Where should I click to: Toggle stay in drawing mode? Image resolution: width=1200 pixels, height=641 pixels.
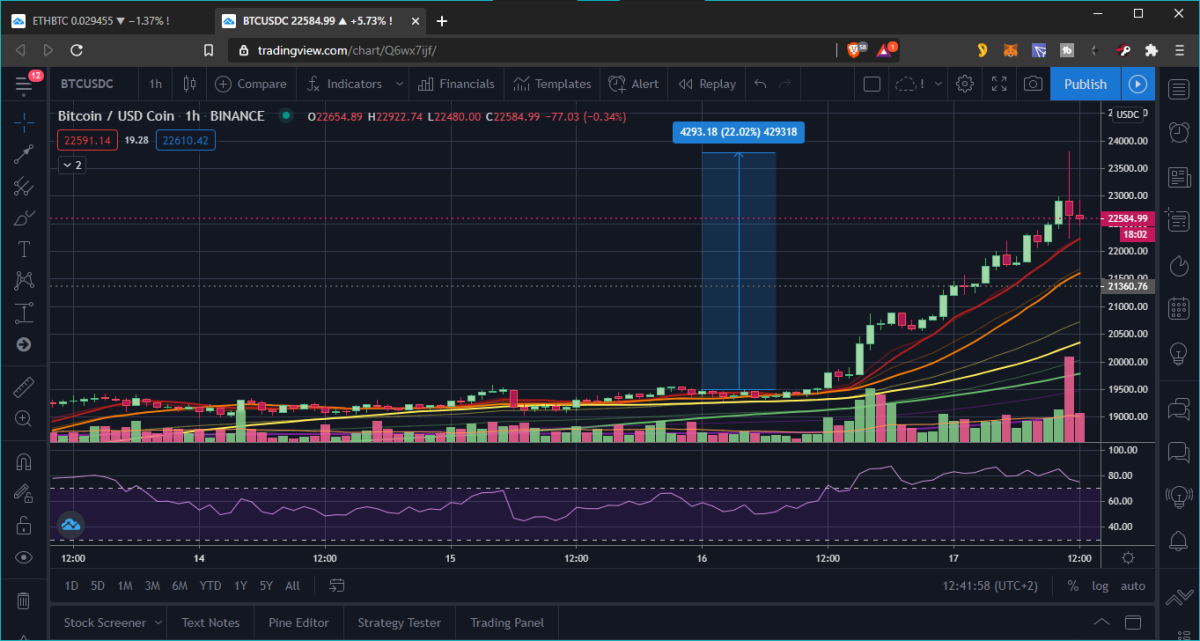[24, 493]
